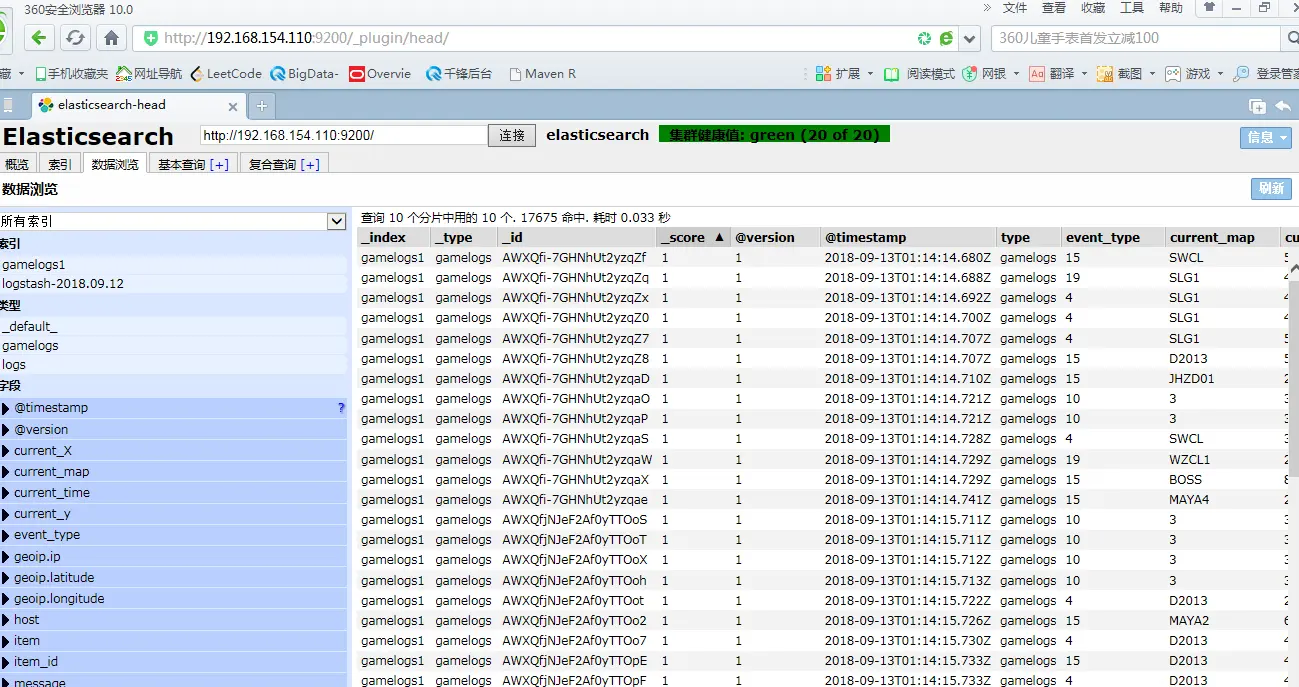Open the 工具 menu
The width and height of the screenshot is (1299, 687).
[x=1132, y=8]
